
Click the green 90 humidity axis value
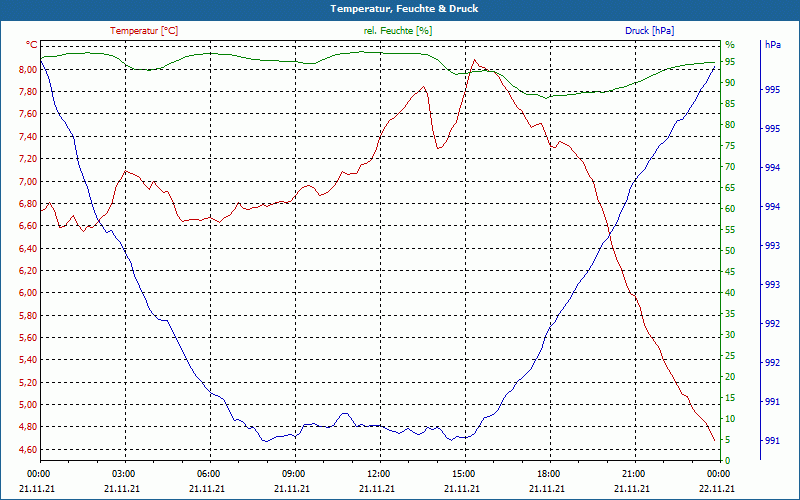coord(730,83)
